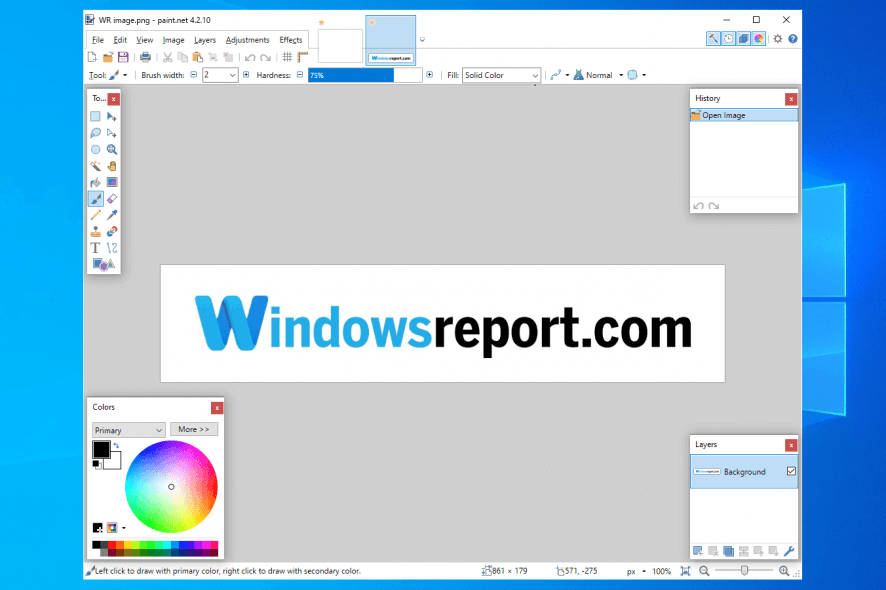The image size is (886, 590).
Task: Open the Layers menu
Action: (205, 40)
